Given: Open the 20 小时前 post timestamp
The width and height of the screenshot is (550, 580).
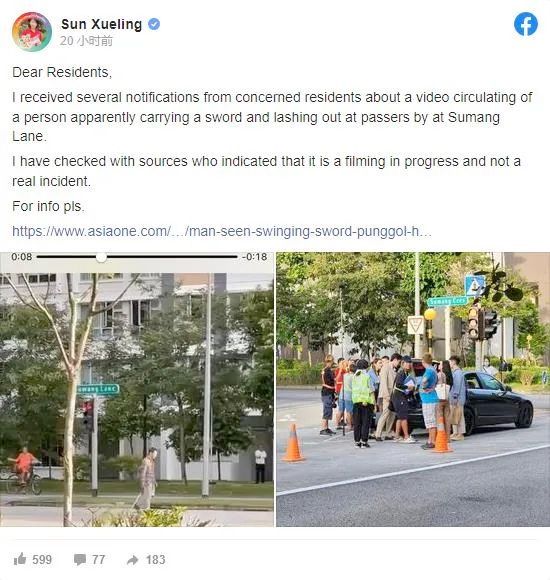Looking at the screenshot, I should pos(87,41).
